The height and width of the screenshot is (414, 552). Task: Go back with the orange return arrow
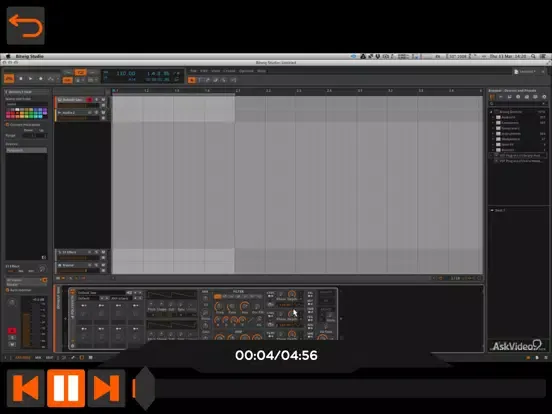pyautogui.click(x=26, y=26)
